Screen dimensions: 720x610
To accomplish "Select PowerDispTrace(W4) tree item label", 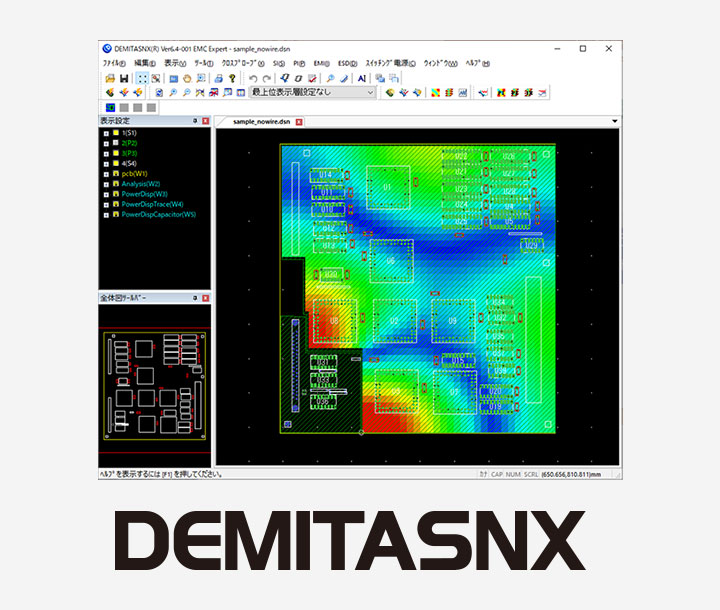I will 152,204.
